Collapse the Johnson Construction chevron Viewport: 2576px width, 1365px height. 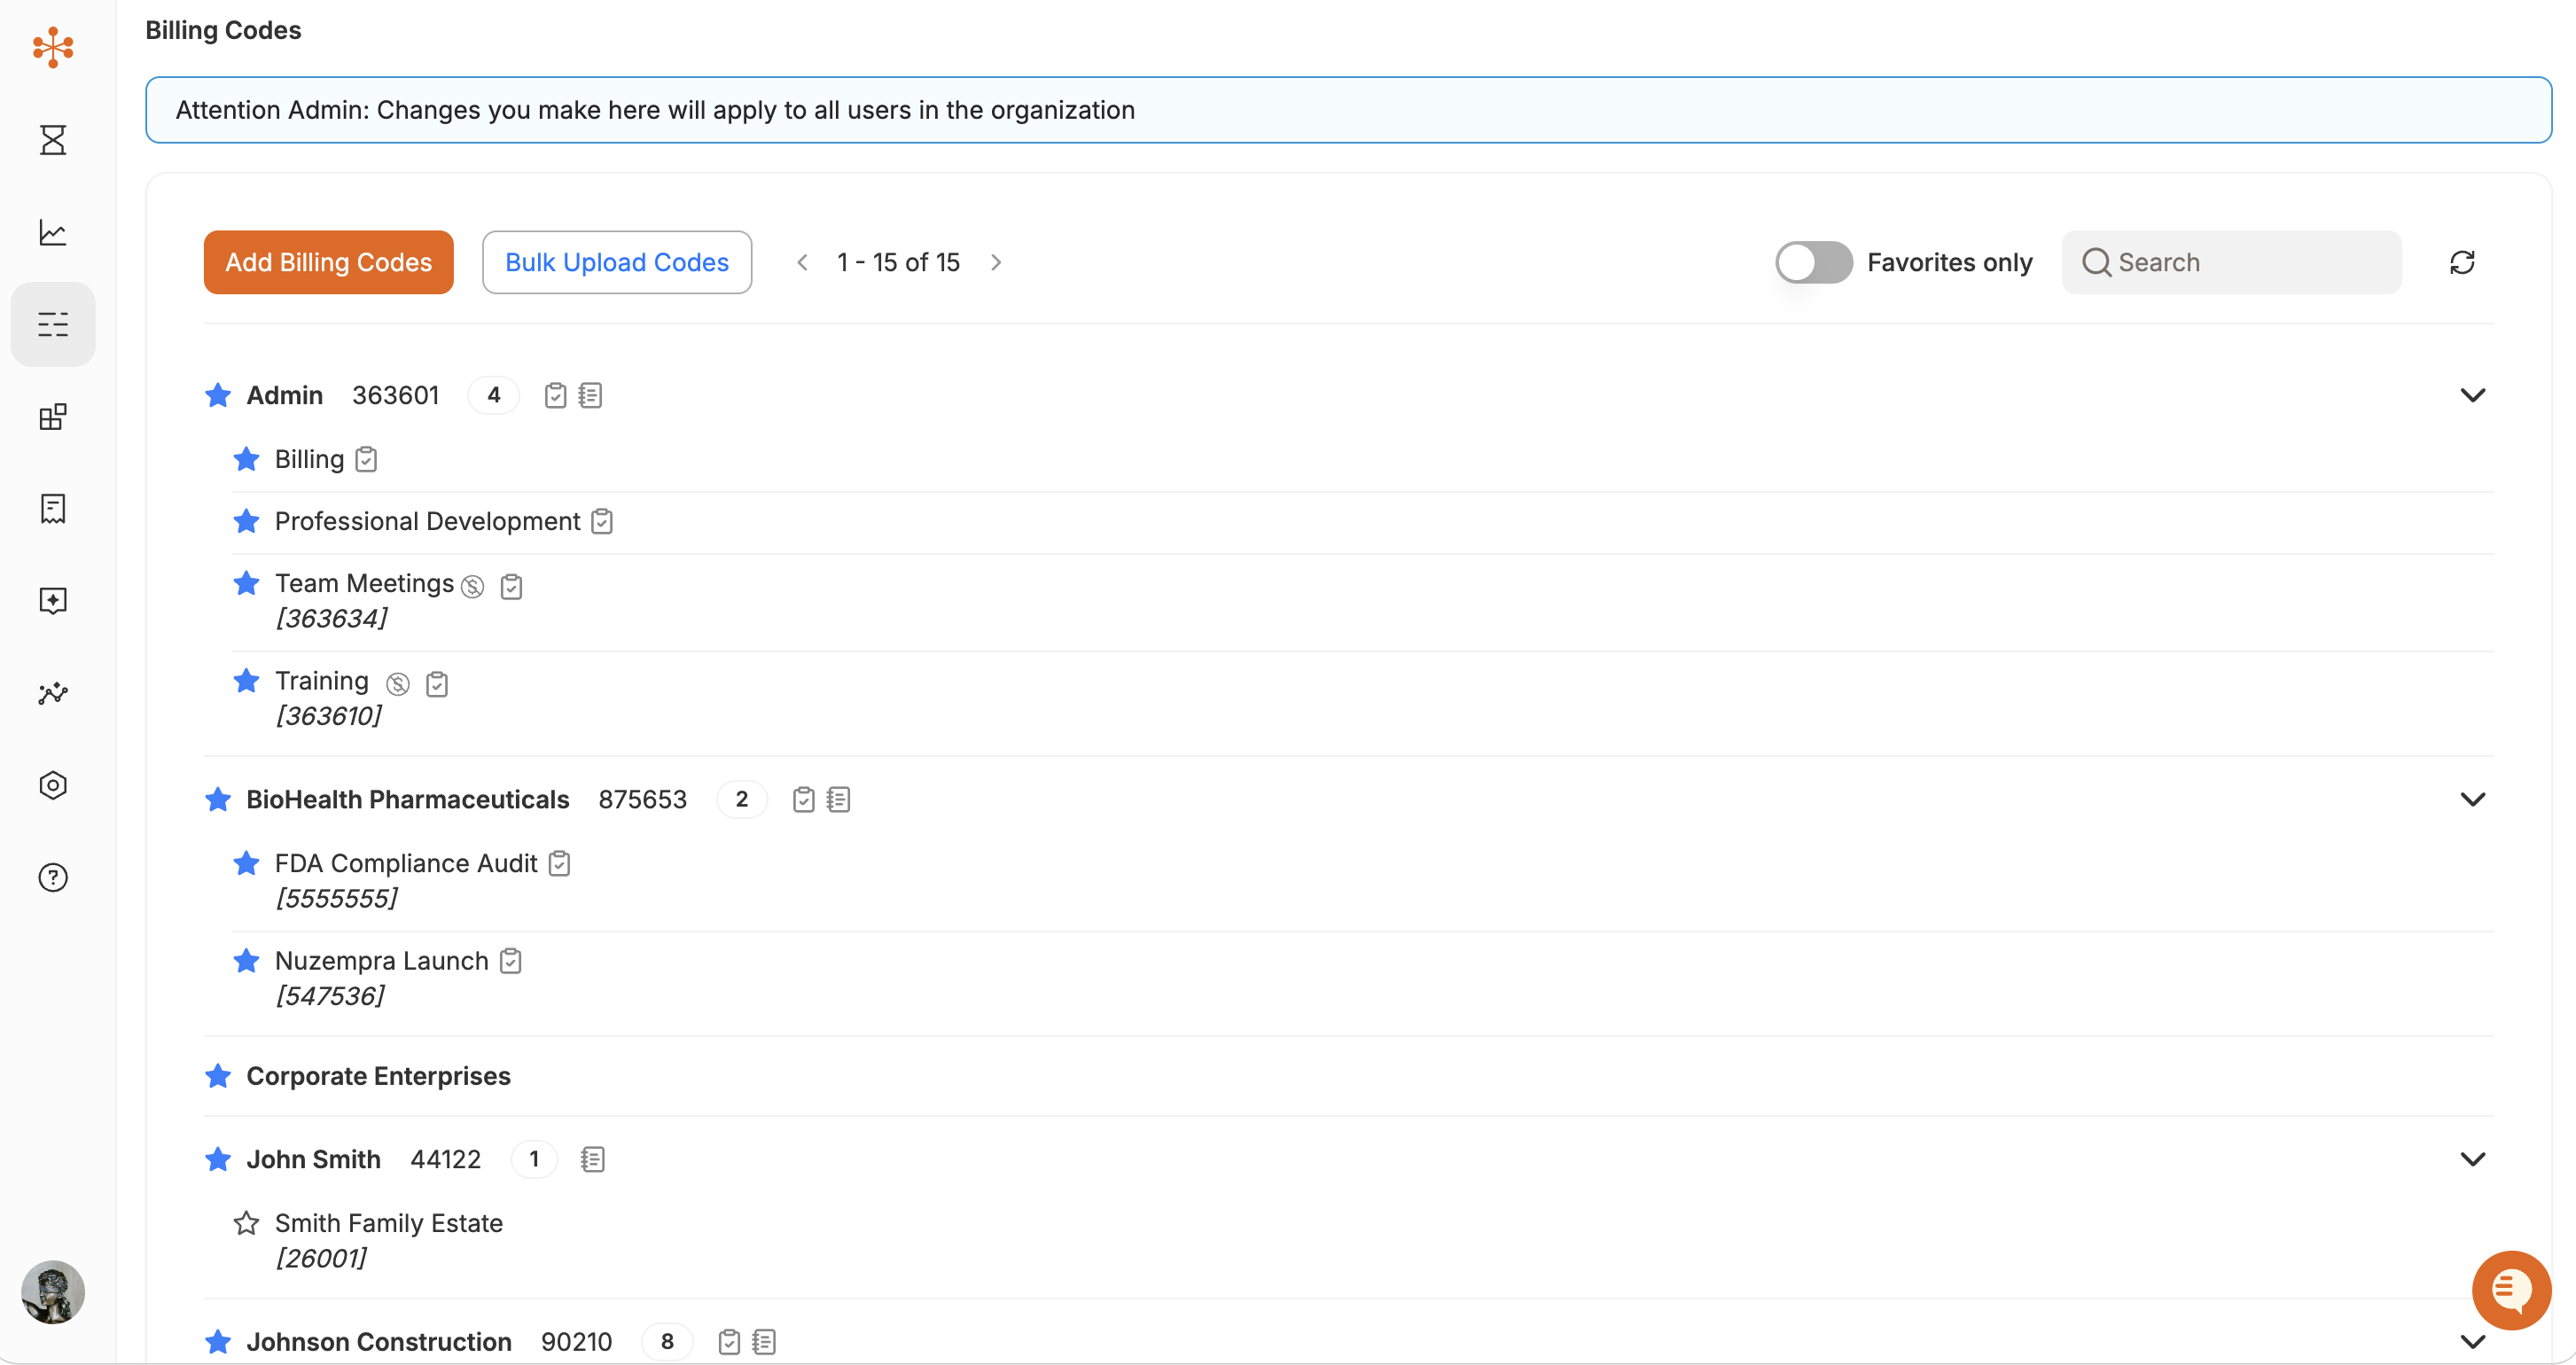2472,1342
